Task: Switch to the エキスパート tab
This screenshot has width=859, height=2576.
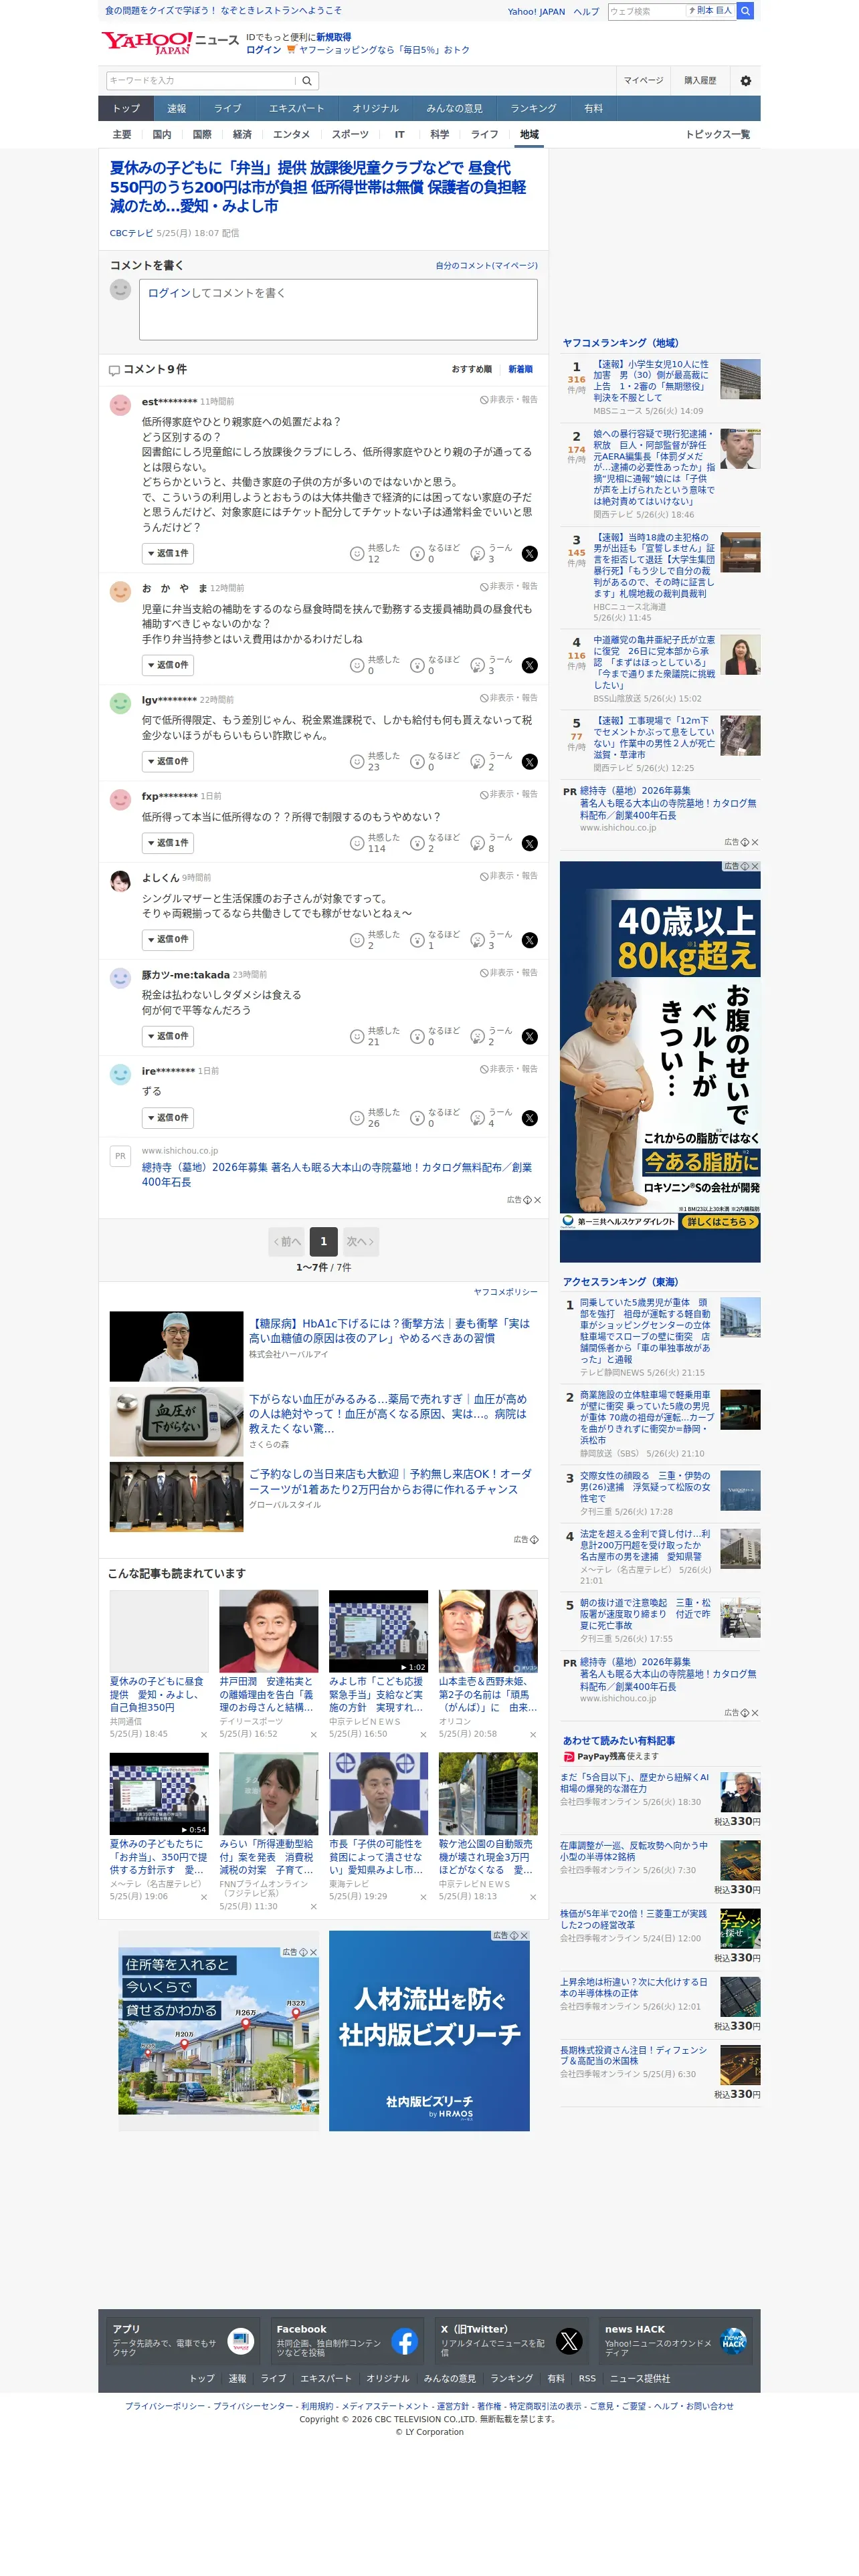Action: (296, 109)
